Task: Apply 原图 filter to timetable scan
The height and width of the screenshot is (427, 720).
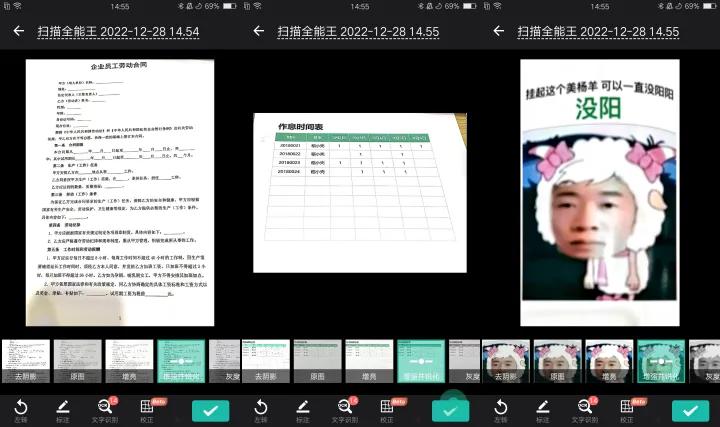Action: 317,362
